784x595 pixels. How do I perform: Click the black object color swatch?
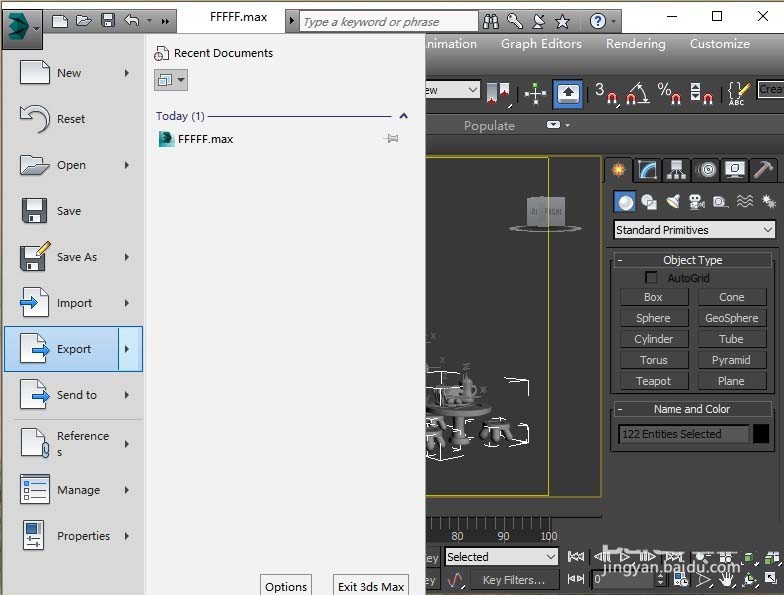click(x=760, y=434)
